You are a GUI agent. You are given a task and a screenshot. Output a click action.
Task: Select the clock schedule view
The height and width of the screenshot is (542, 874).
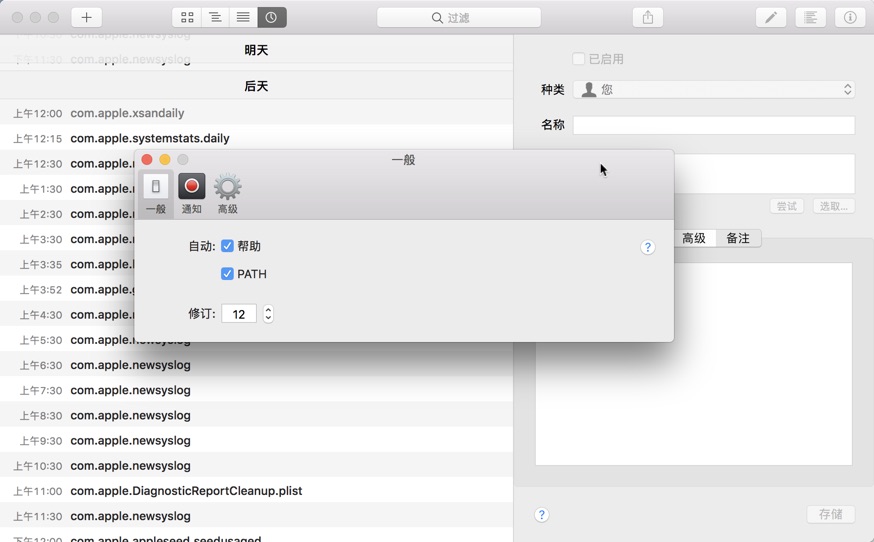click(271, 17)
